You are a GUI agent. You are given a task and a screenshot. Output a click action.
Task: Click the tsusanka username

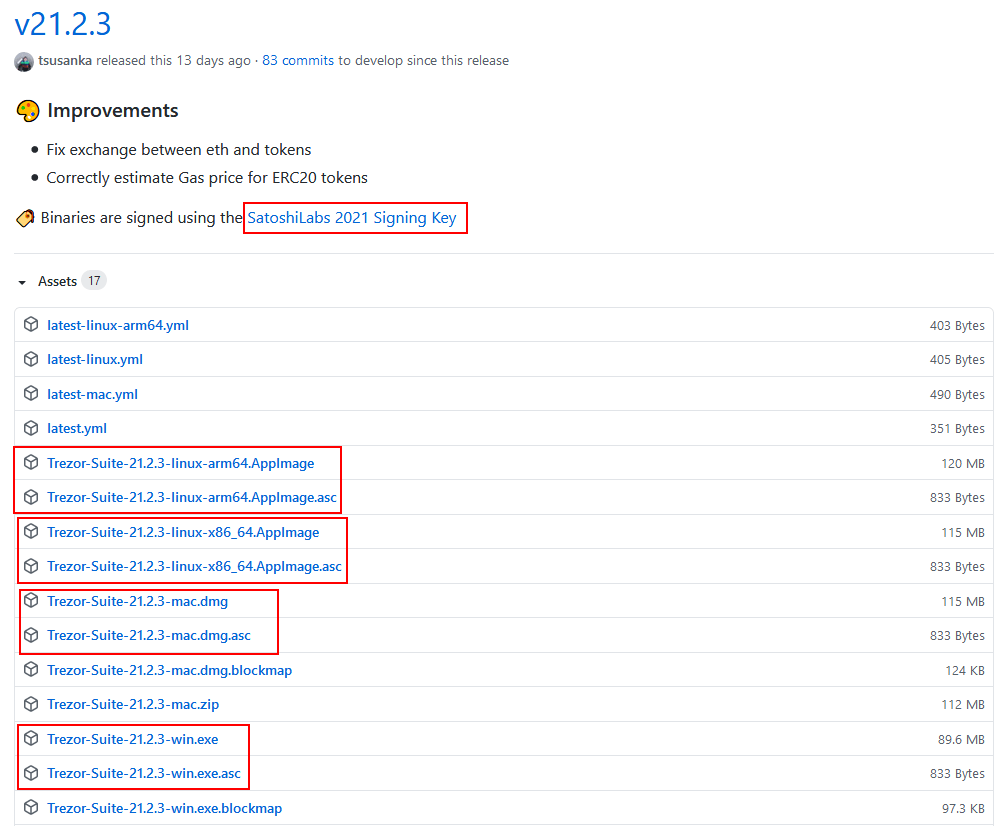pos(65,60)
